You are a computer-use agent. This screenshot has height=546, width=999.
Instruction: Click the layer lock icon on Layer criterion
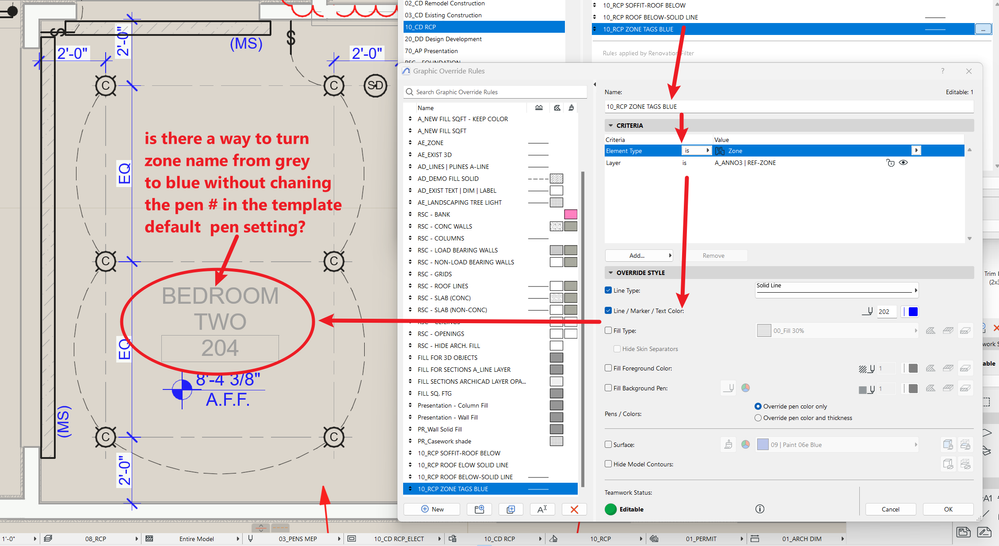click(x=890, y=163)
